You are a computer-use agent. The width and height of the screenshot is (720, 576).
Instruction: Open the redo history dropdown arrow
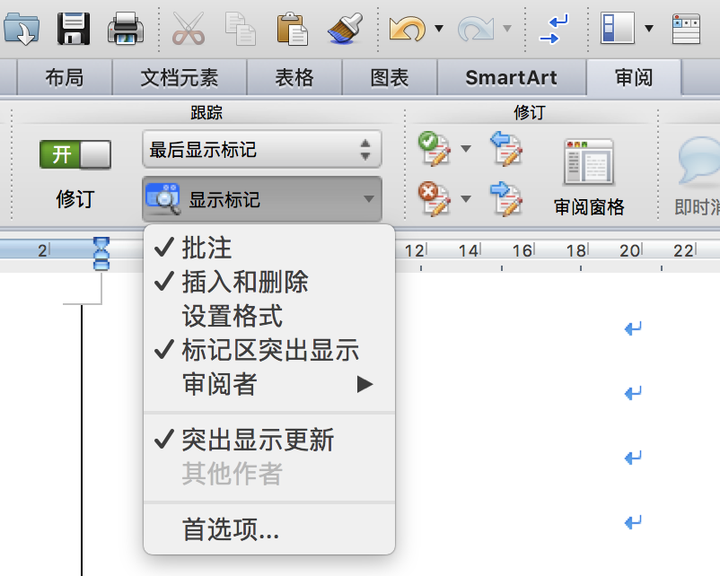point(507,28)
